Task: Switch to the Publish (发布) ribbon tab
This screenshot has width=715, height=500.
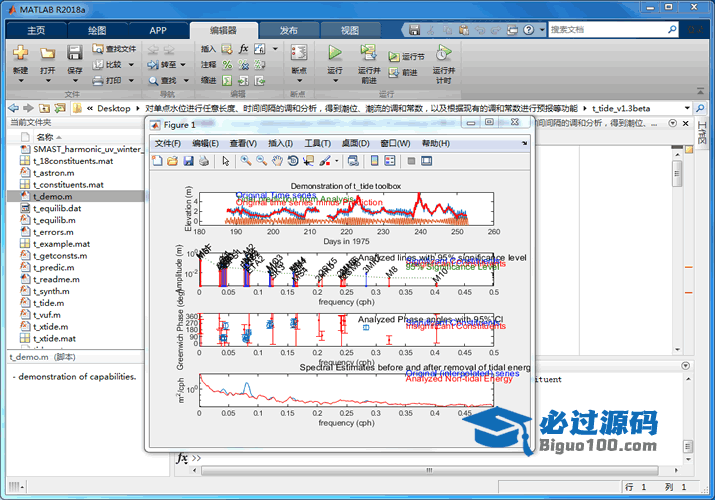Action: [289, 31]
